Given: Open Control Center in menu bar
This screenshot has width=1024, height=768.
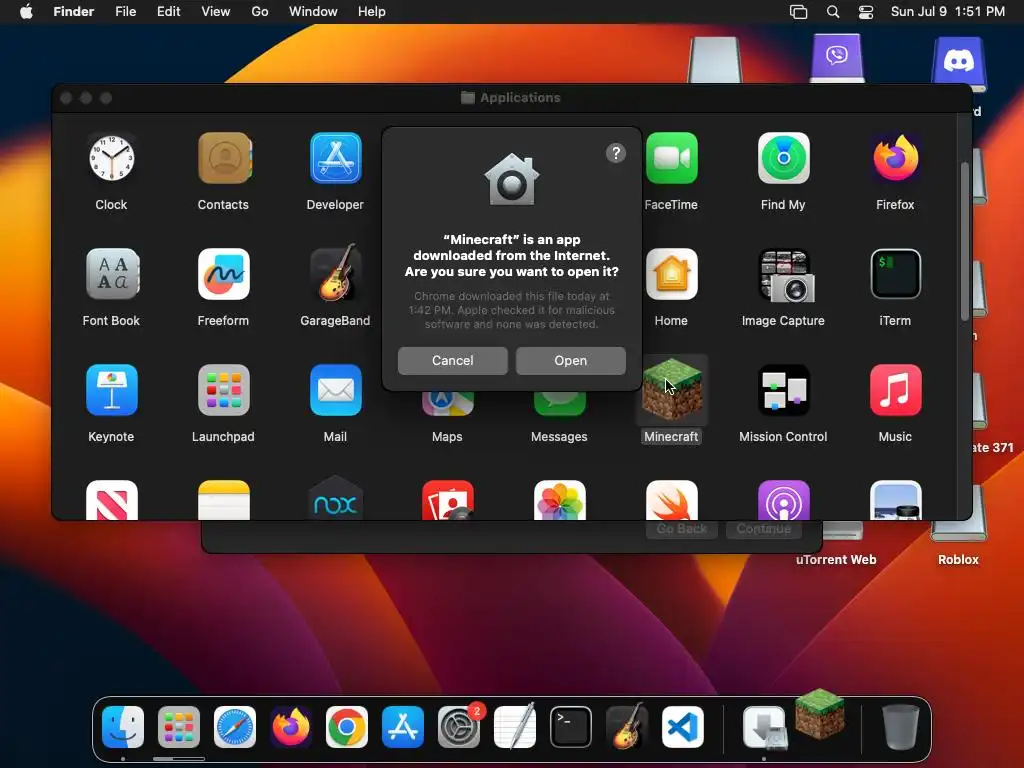Looking at the screenshot, I should [866, 12].
